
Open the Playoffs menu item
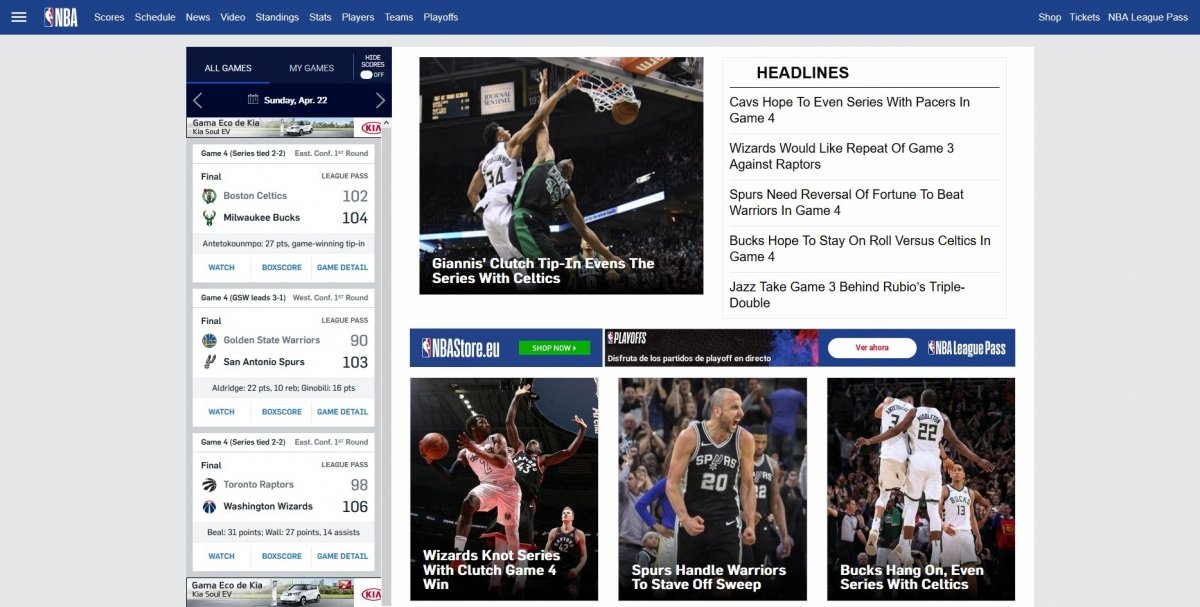(441, 17)
